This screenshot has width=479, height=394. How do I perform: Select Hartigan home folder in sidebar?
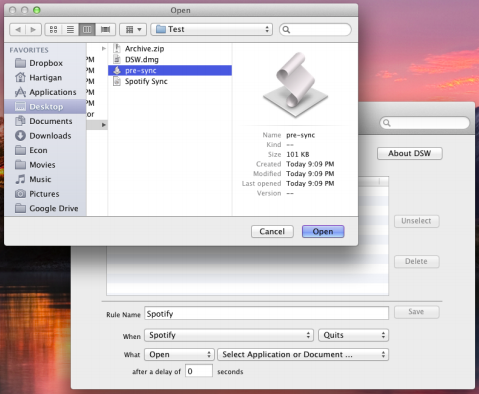45,78
